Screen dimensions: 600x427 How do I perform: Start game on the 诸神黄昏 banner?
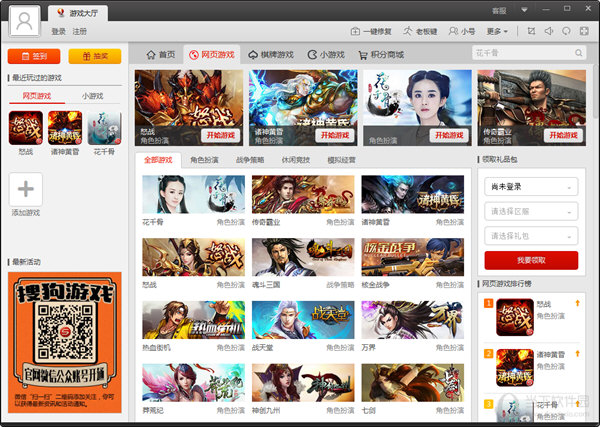(335, 135)
